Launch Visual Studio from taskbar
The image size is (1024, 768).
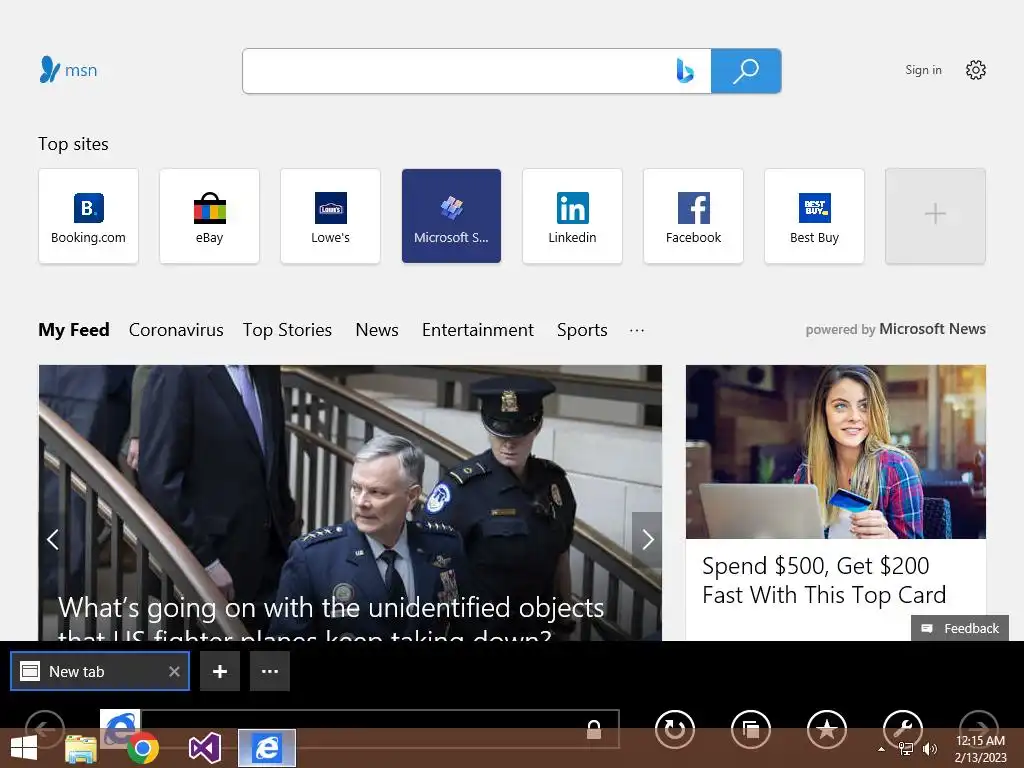204,748
